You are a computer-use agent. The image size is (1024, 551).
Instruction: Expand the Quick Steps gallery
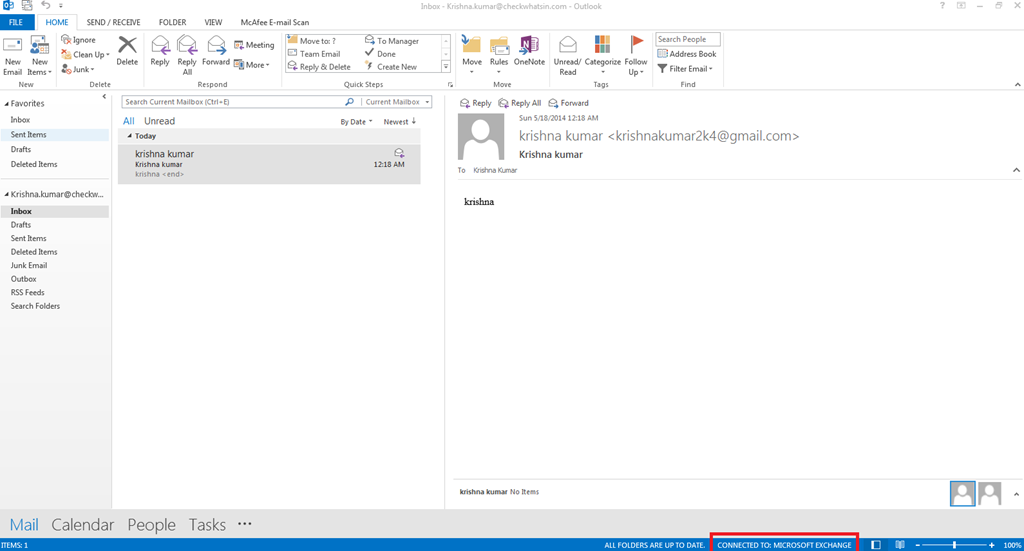[446, 67]
